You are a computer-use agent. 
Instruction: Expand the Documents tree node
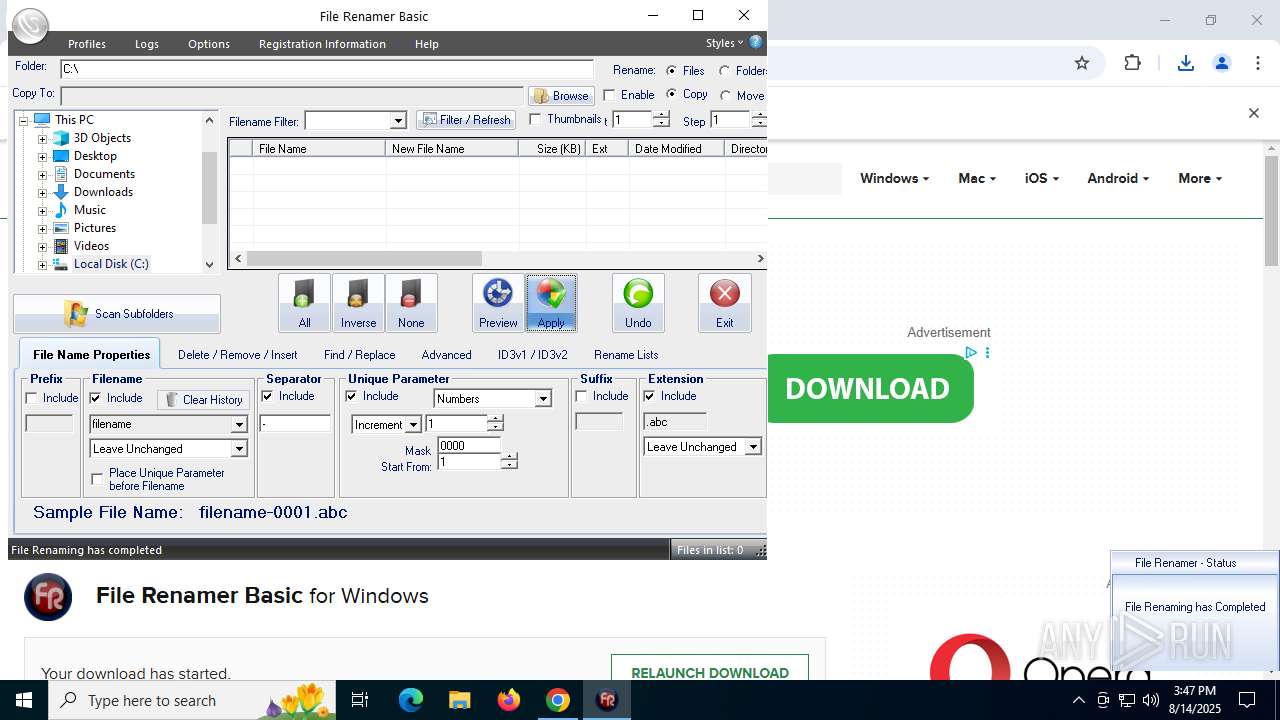[x=42, y=174]
